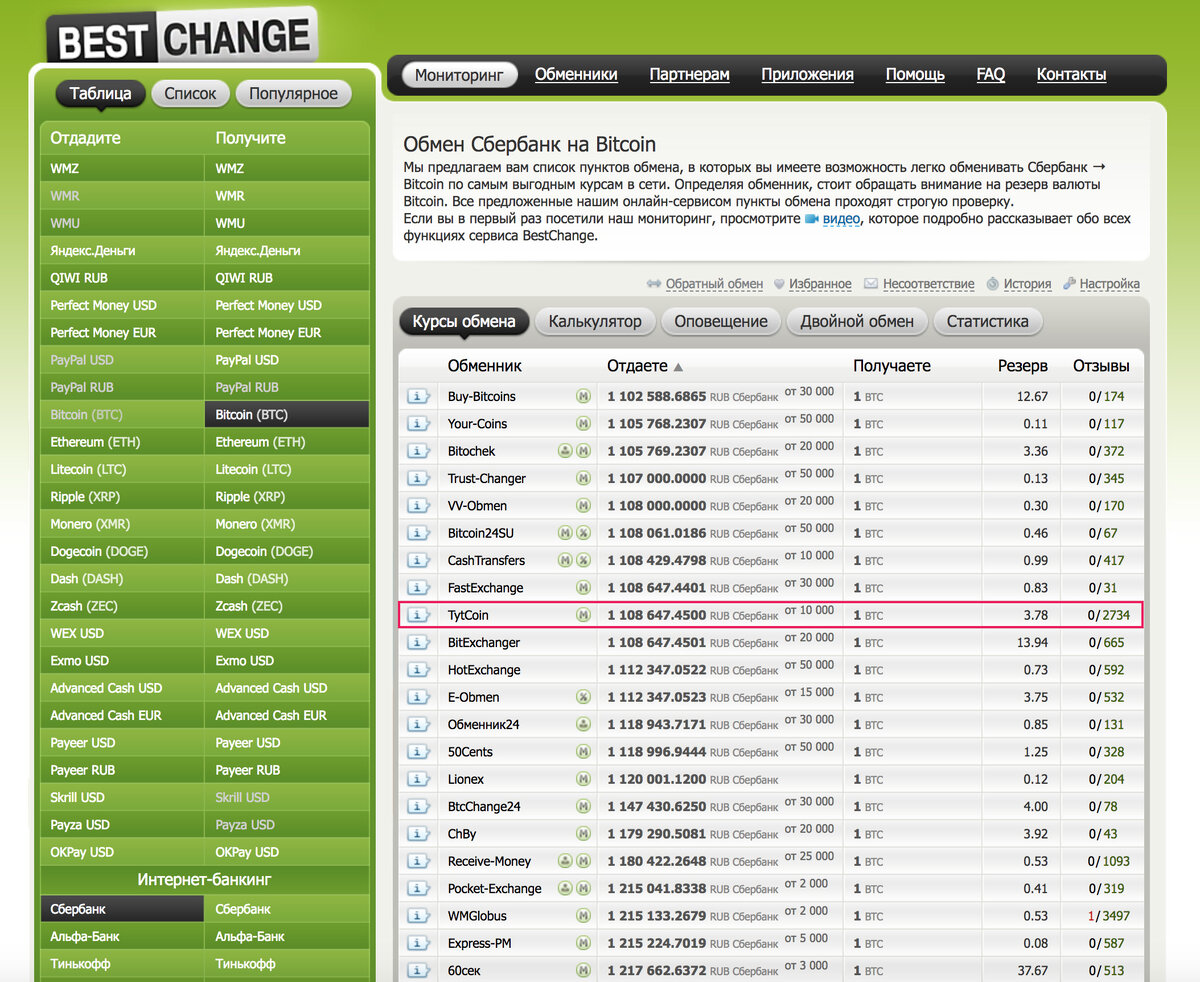Open the Оповещение tab
This screenshot has height=982, width=1200.
721,322
